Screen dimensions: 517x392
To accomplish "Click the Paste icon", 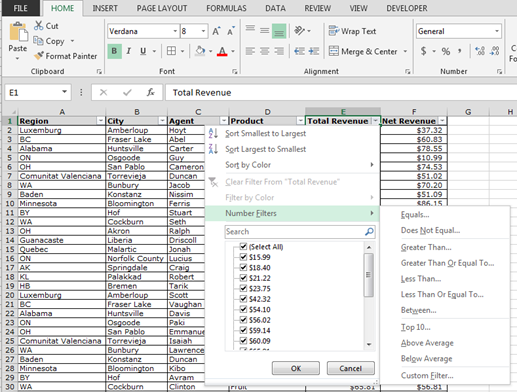I will pos(18,32).
